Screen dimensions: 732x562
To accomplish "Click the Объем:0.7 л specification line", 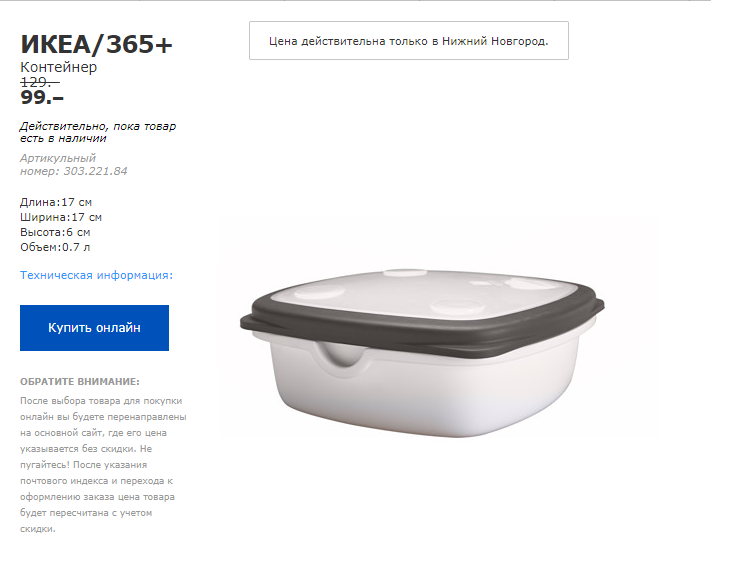I will click(x=55, y=247).
